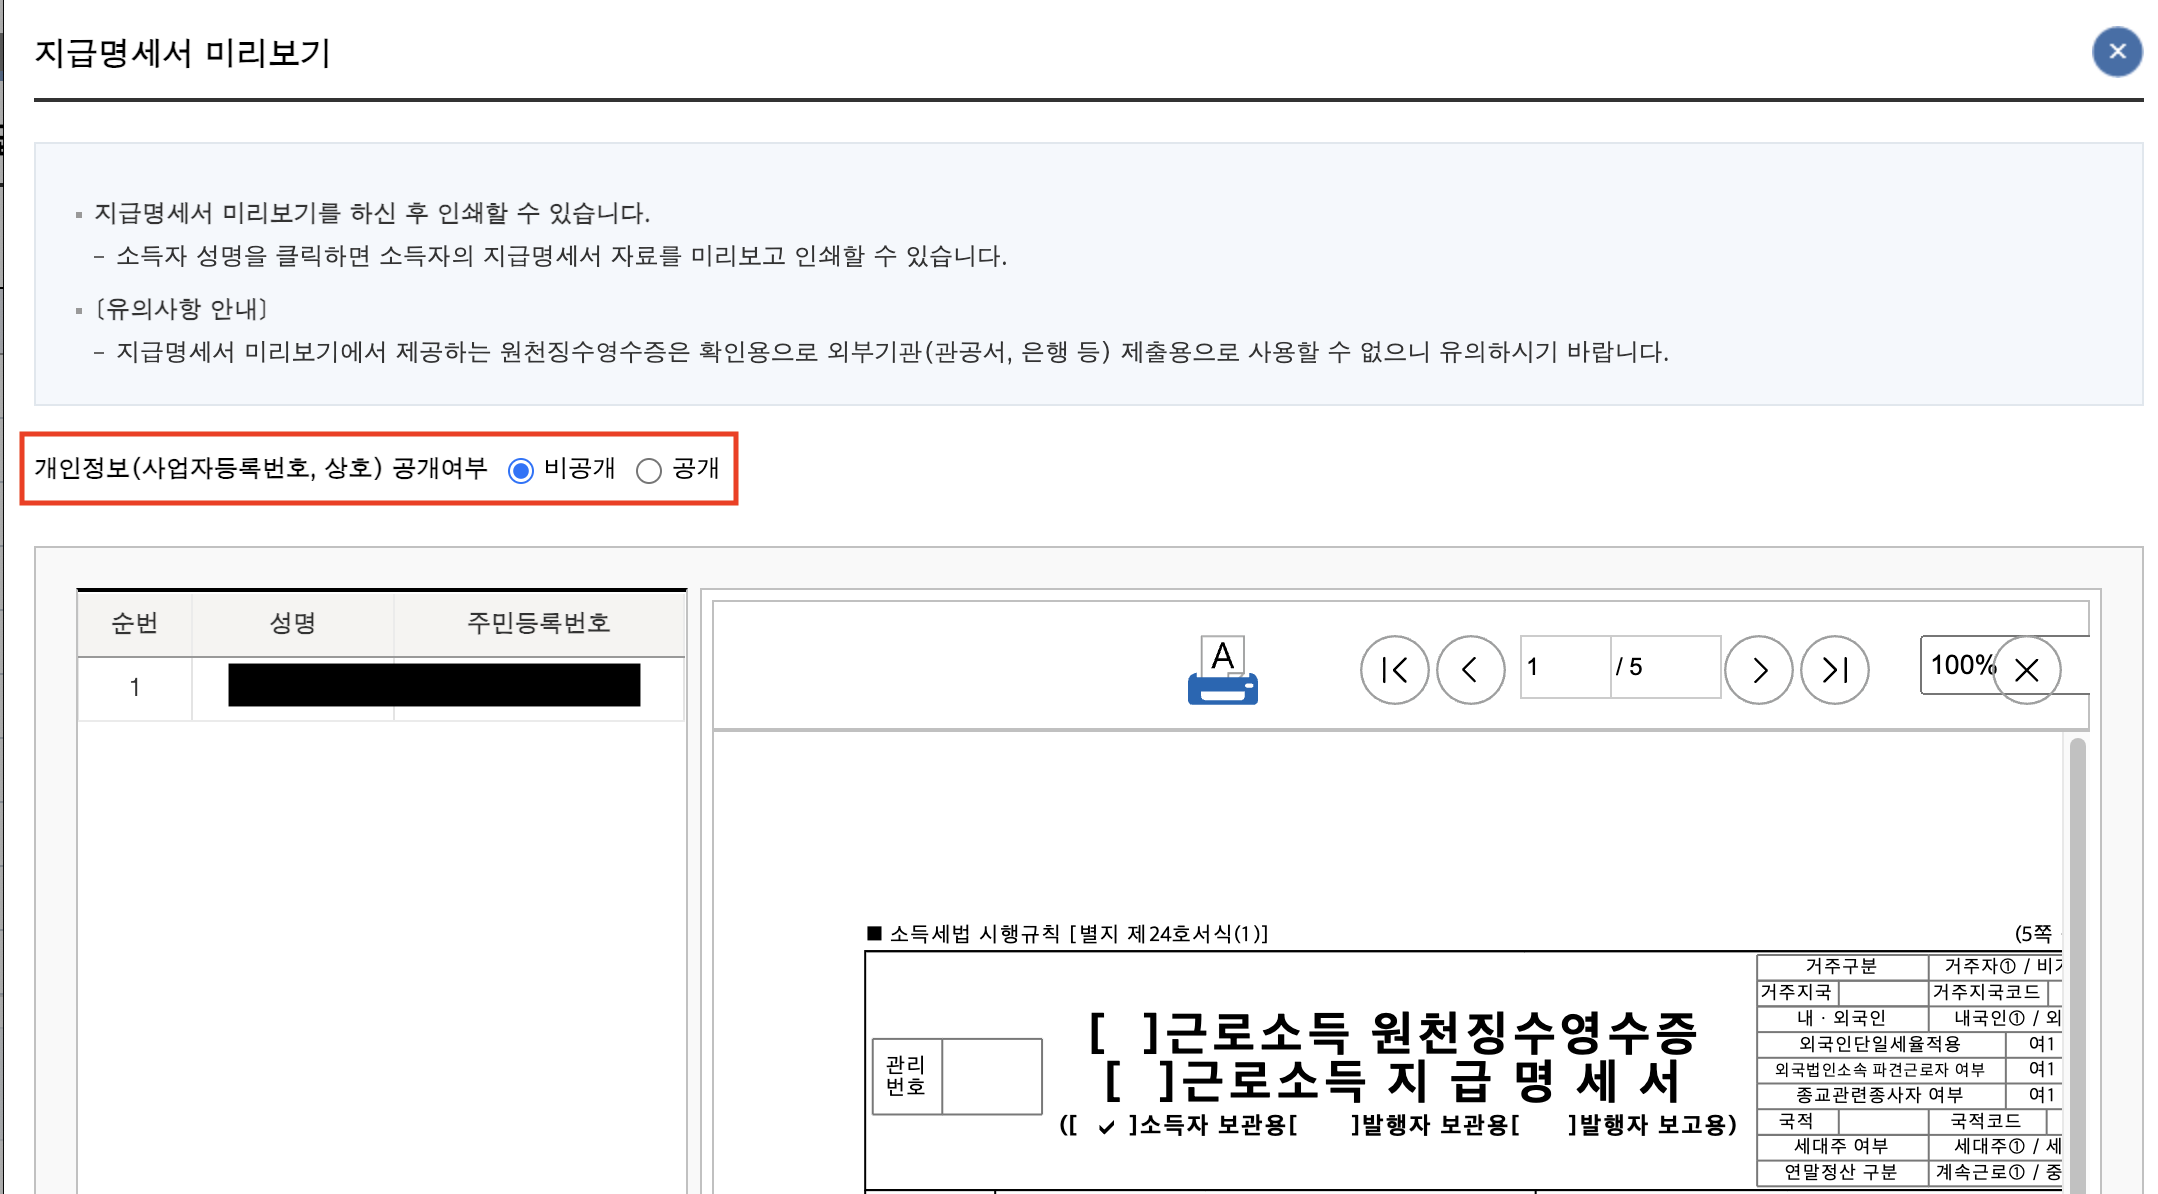Click the blue circular close icon at top right
Viewport: 2158px width, 1194px height.
2117,52
